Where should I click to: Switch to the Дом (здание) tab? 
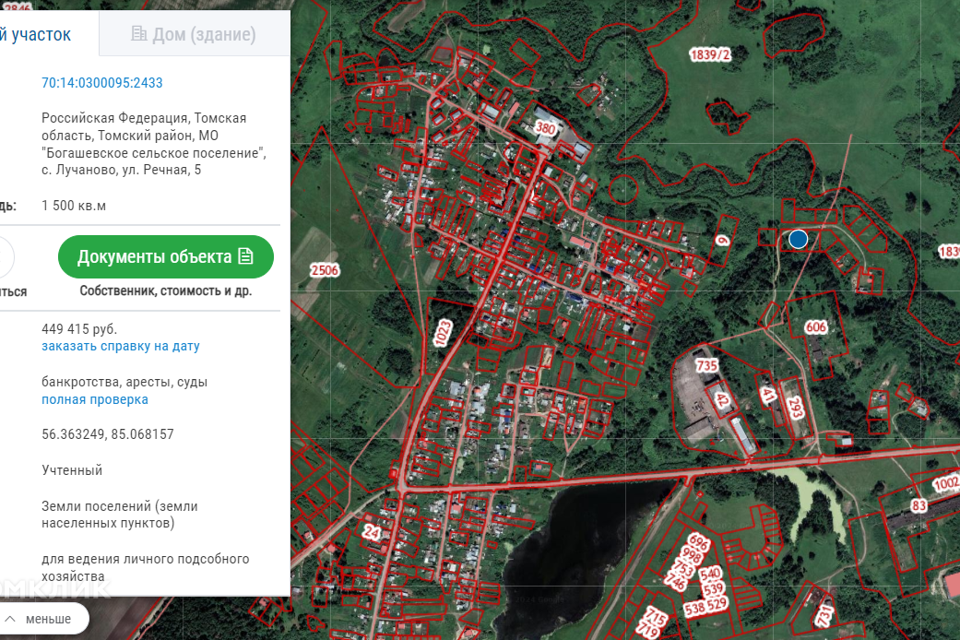193,35
